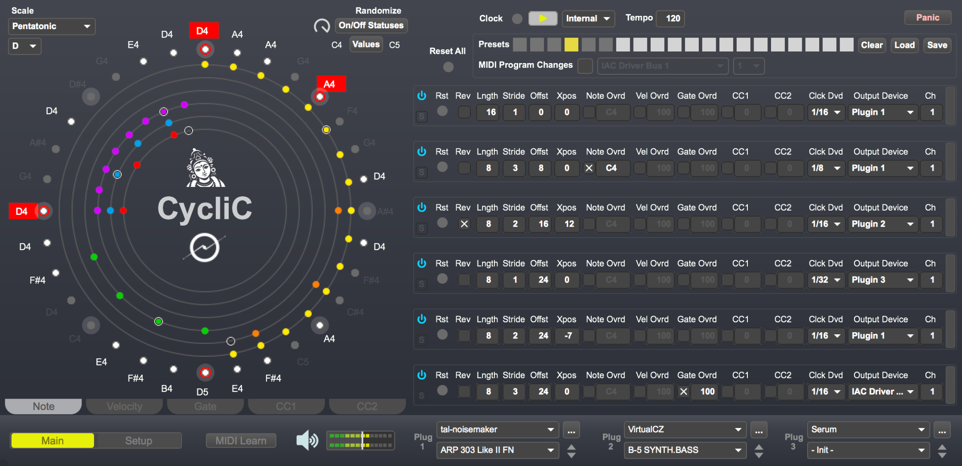Screen dimensions: 962x466
Task: Open the Plugin 2 output device dropdown
Action: tap(883, 224)
